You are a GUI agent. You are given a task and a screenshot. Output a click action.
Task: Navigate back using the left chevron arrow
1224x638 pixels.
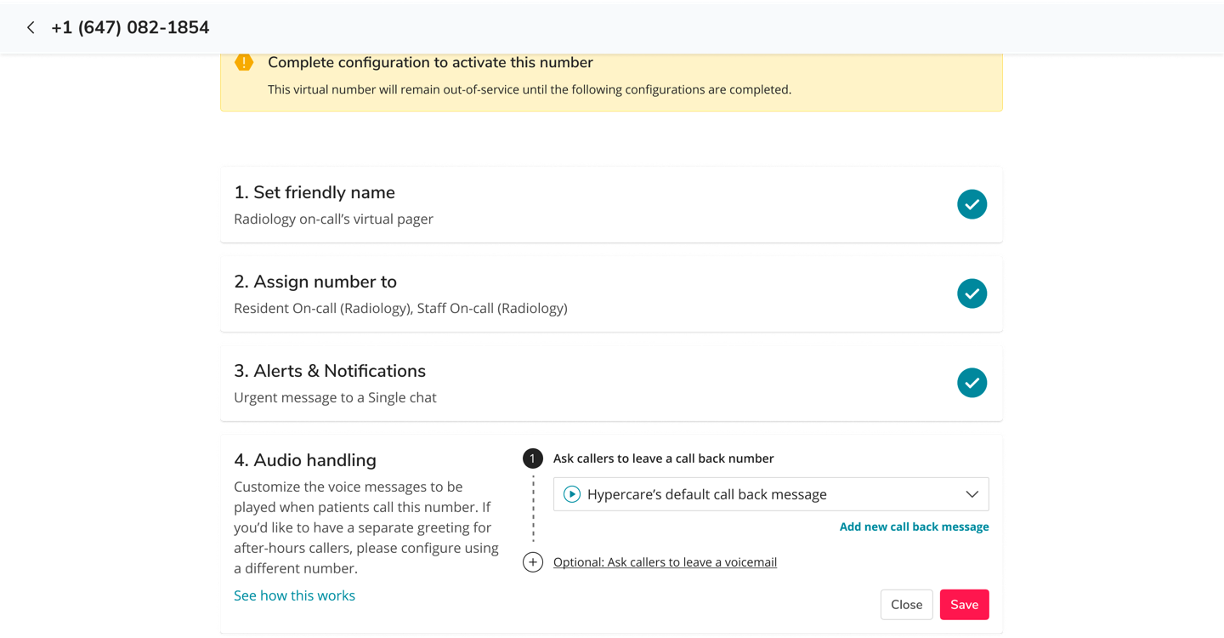click(x=30, y=27)
